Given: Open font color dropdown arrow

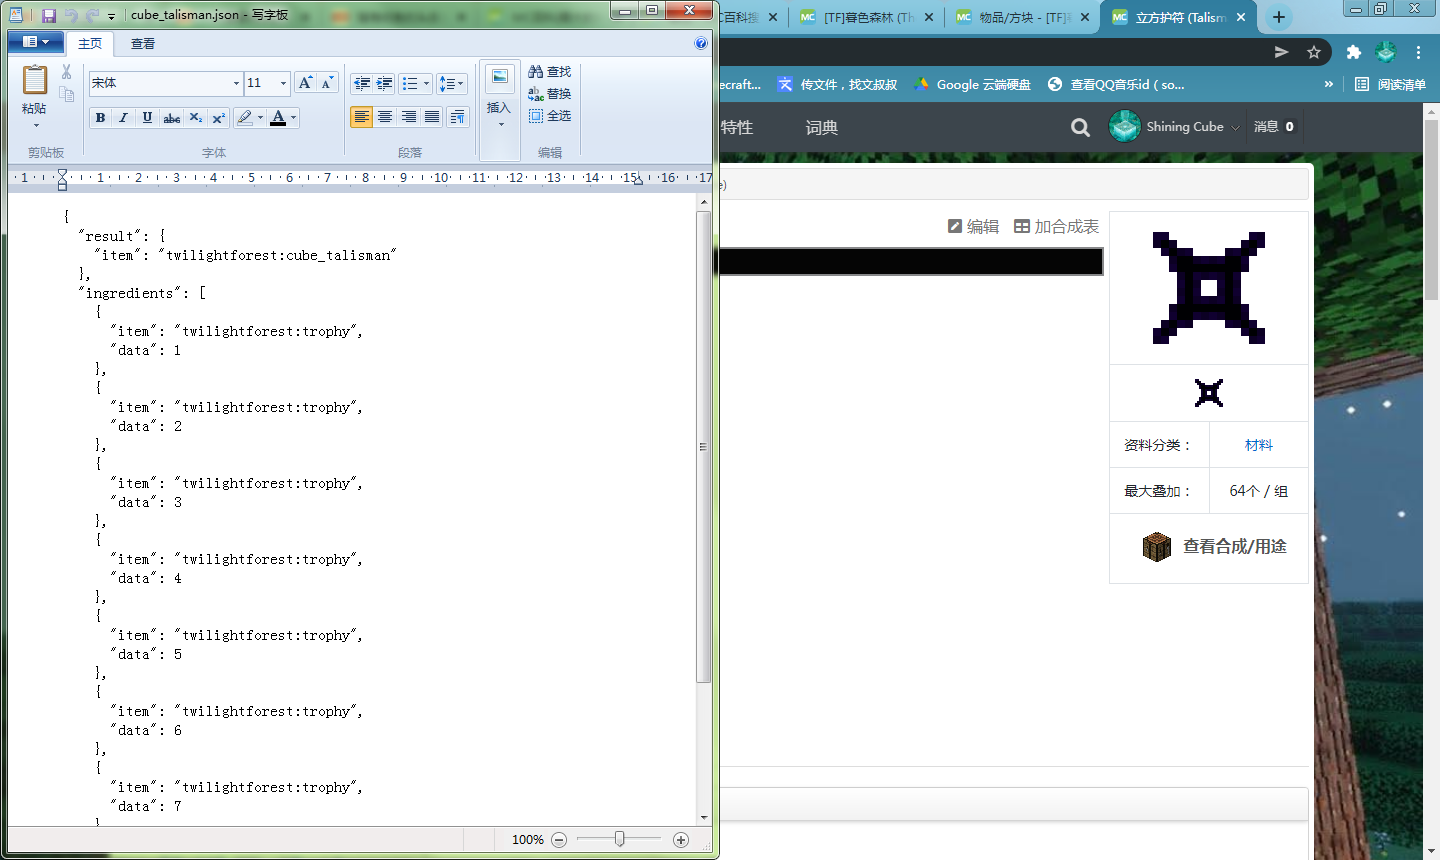Looking at the screenshot, I should pyautogui.click(x=294, y=117).
